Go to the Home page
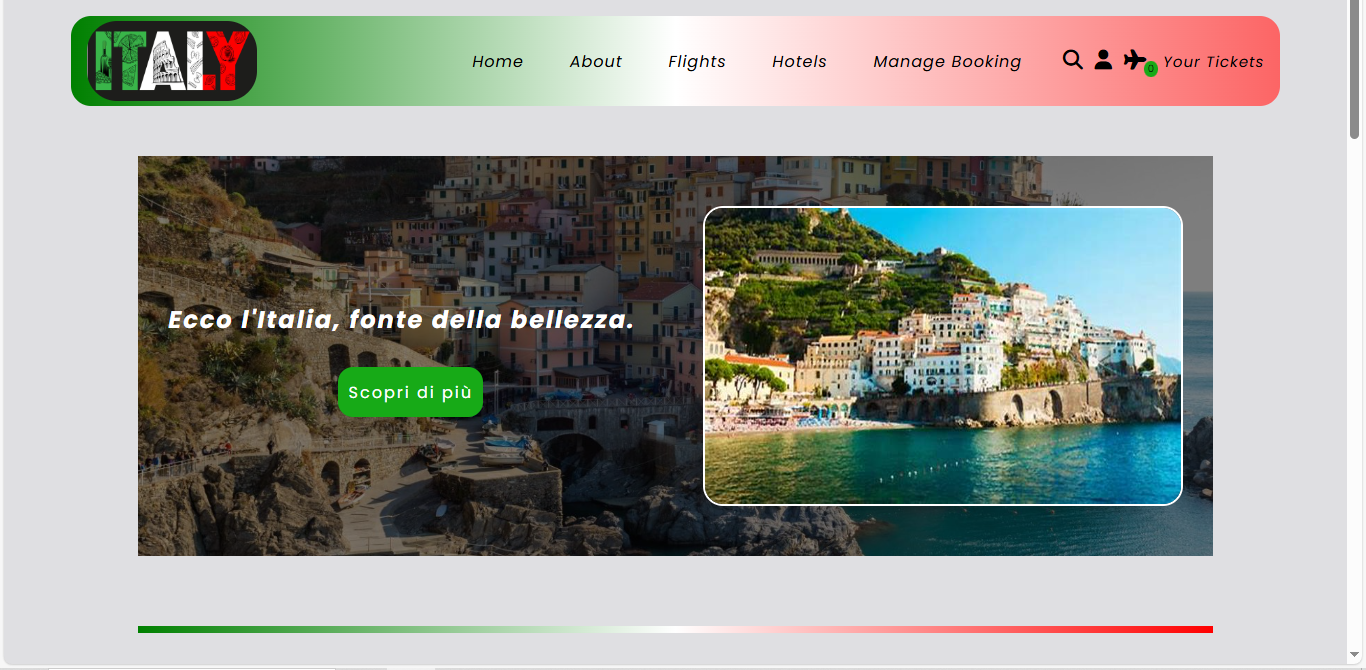 click(x=497, y=61)
